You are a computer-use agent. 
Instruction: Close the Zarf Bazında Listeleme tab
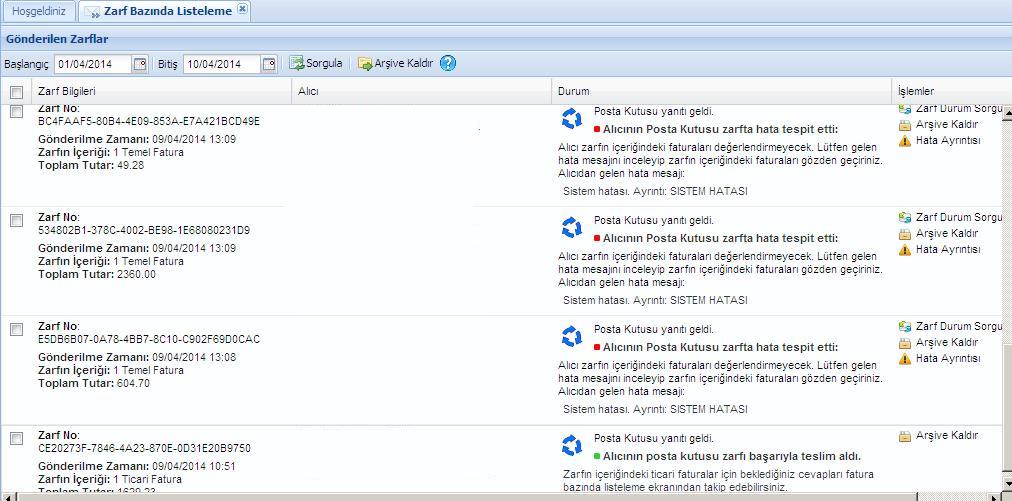coord(243,10)
